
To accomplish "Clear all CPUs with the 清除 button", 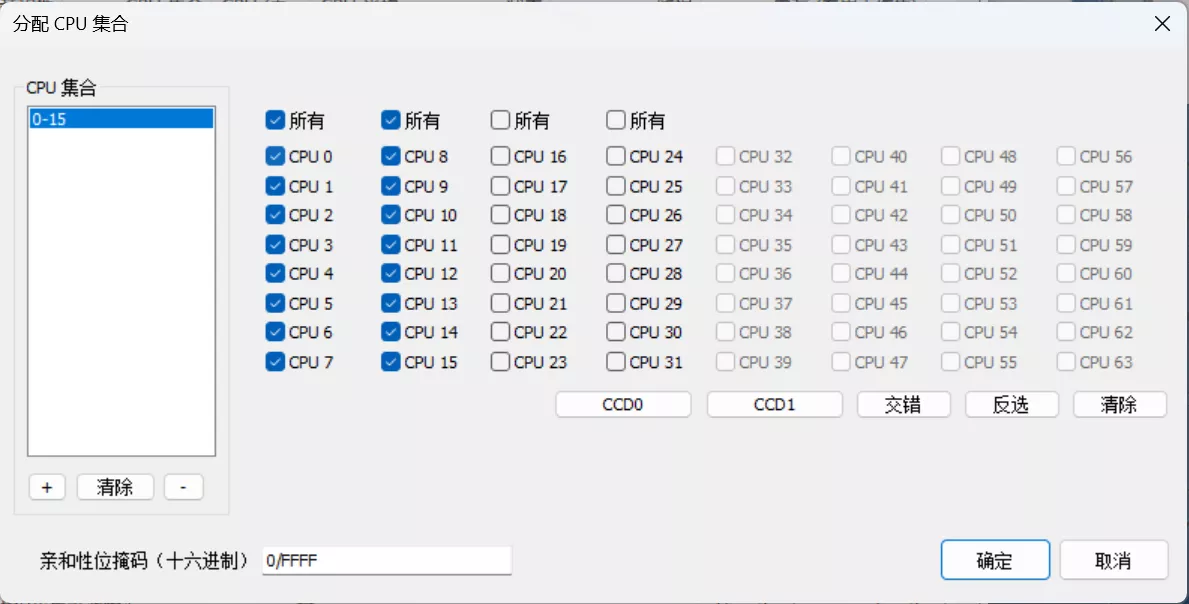I will coord(1119,404).
